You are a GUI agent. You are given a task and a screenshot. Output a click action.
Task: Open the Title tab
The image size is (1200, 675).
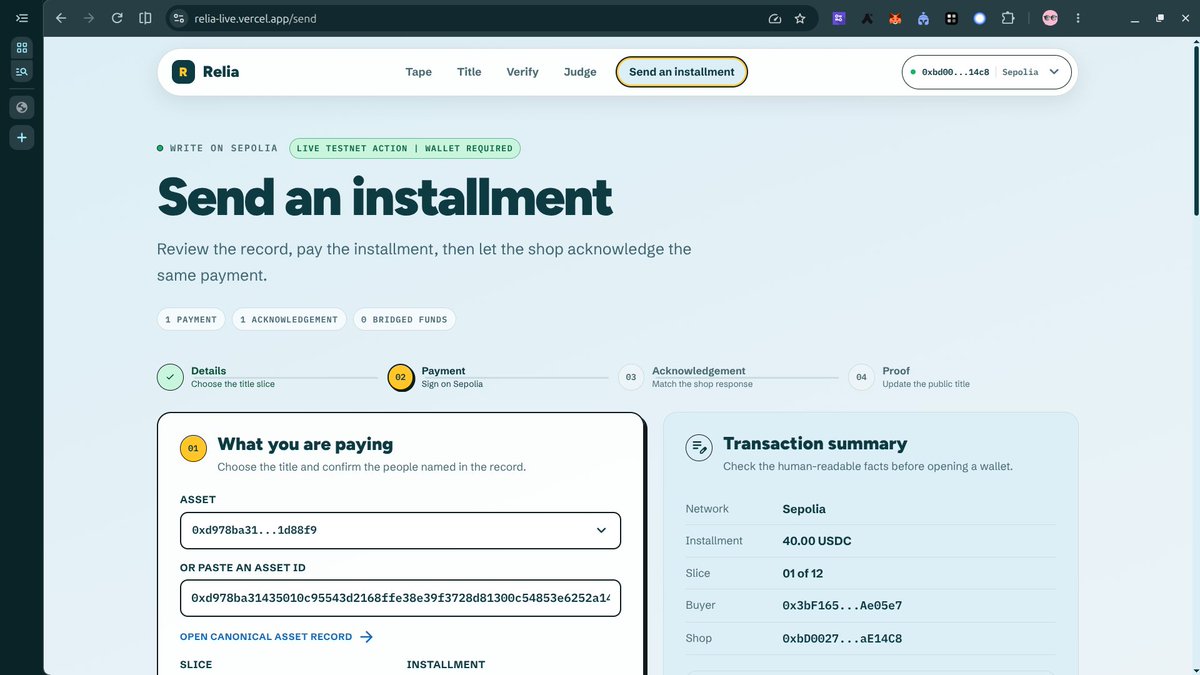click(x=469, y=72)
